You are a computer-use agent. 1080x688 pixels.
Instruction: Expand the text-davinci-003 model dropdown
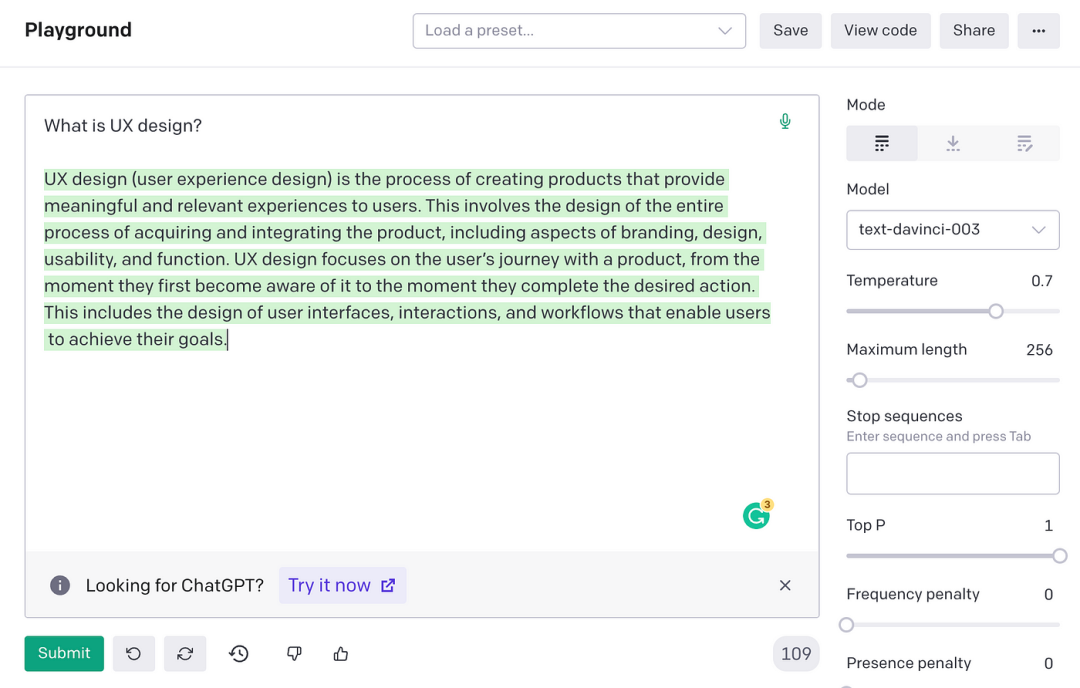pyautogui.click(x=952, y=230)
